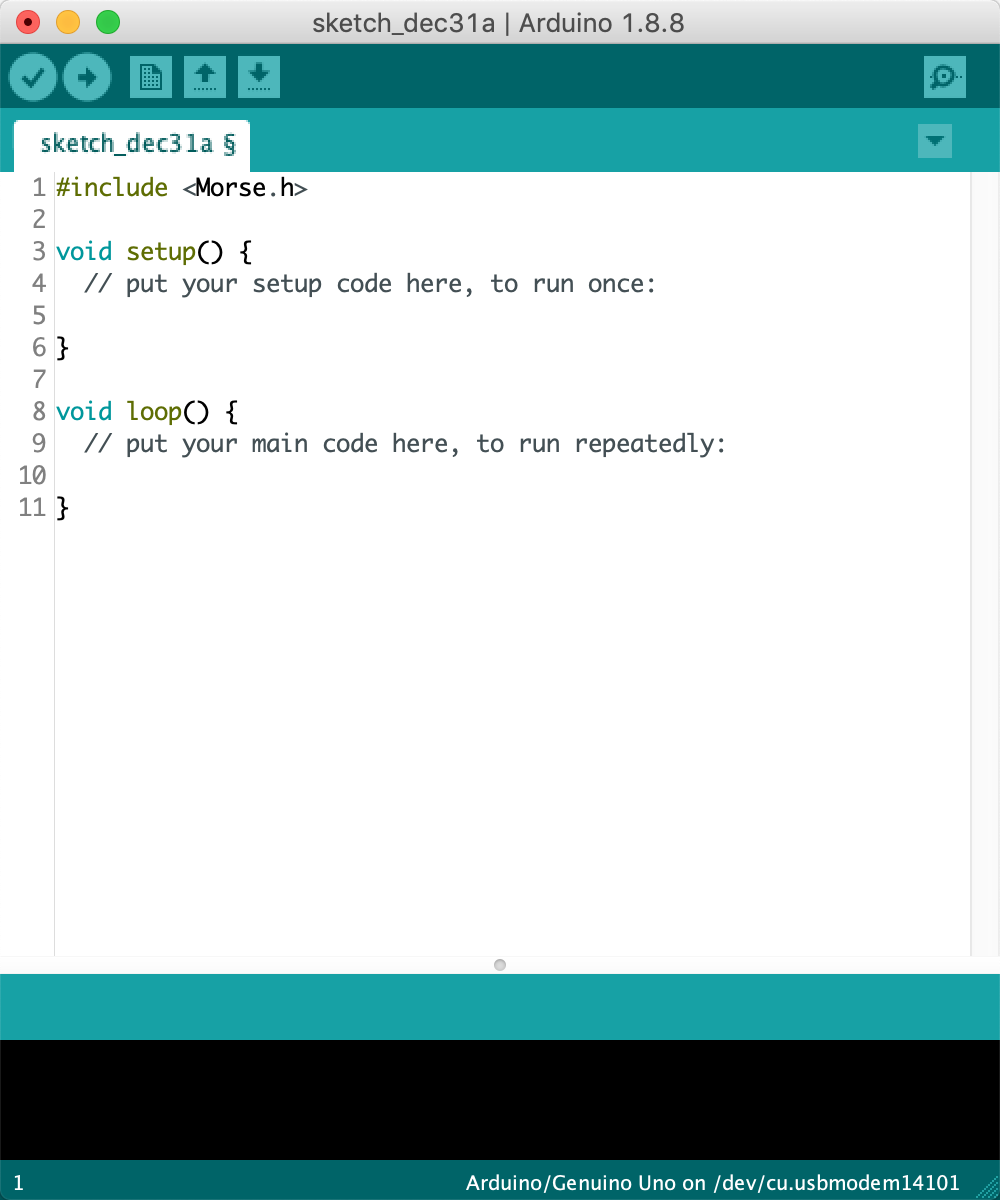The image size is (1000, 1200).
Task: Place cursor on empty line 5
Action: (x=300, y=316)
